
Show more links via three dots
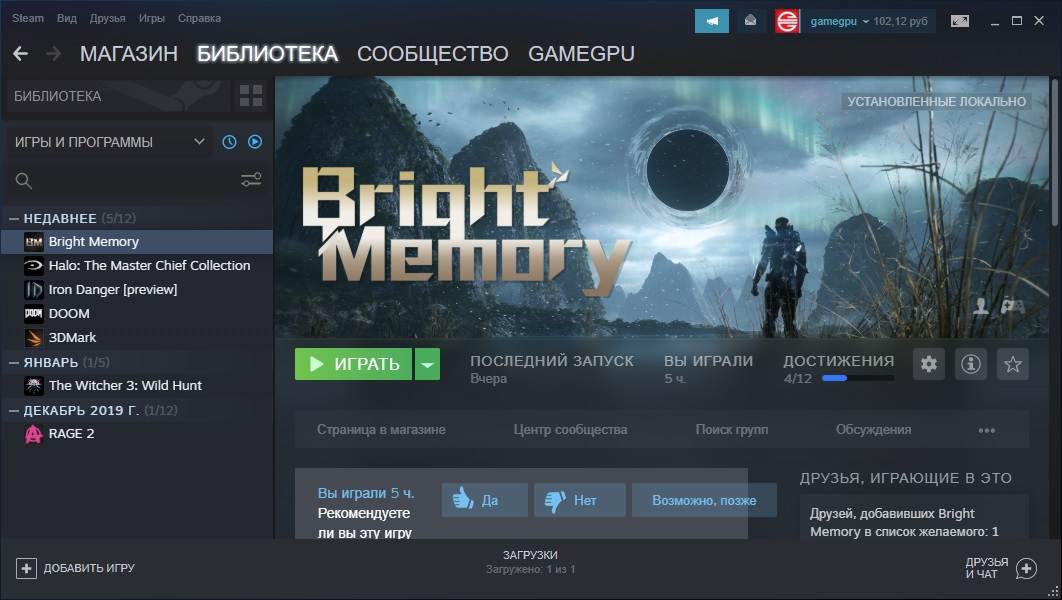987,430
